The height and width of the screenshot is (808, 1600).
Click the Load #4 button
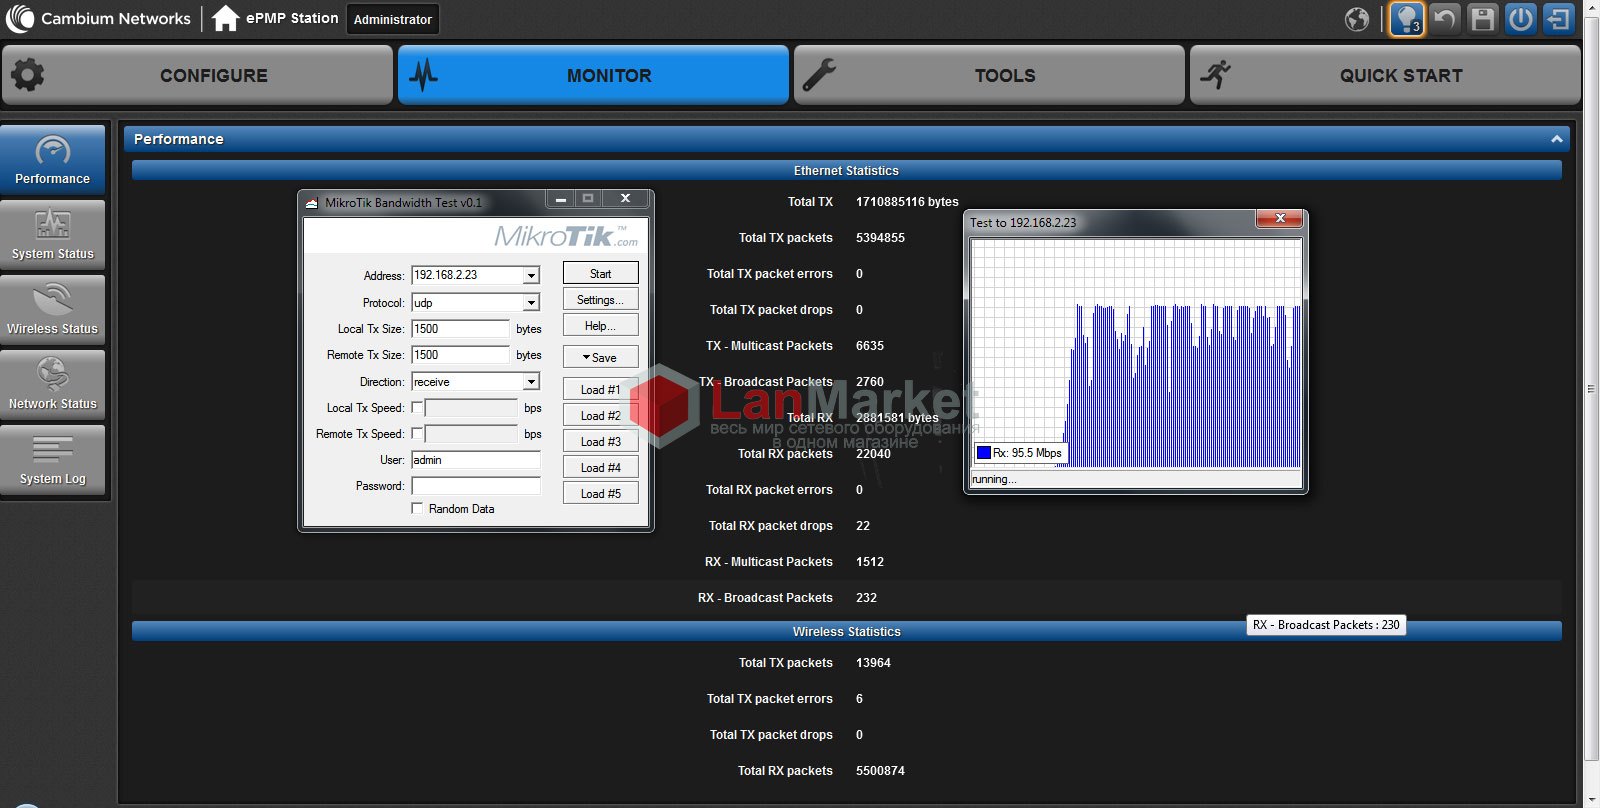tap(600, 467)
